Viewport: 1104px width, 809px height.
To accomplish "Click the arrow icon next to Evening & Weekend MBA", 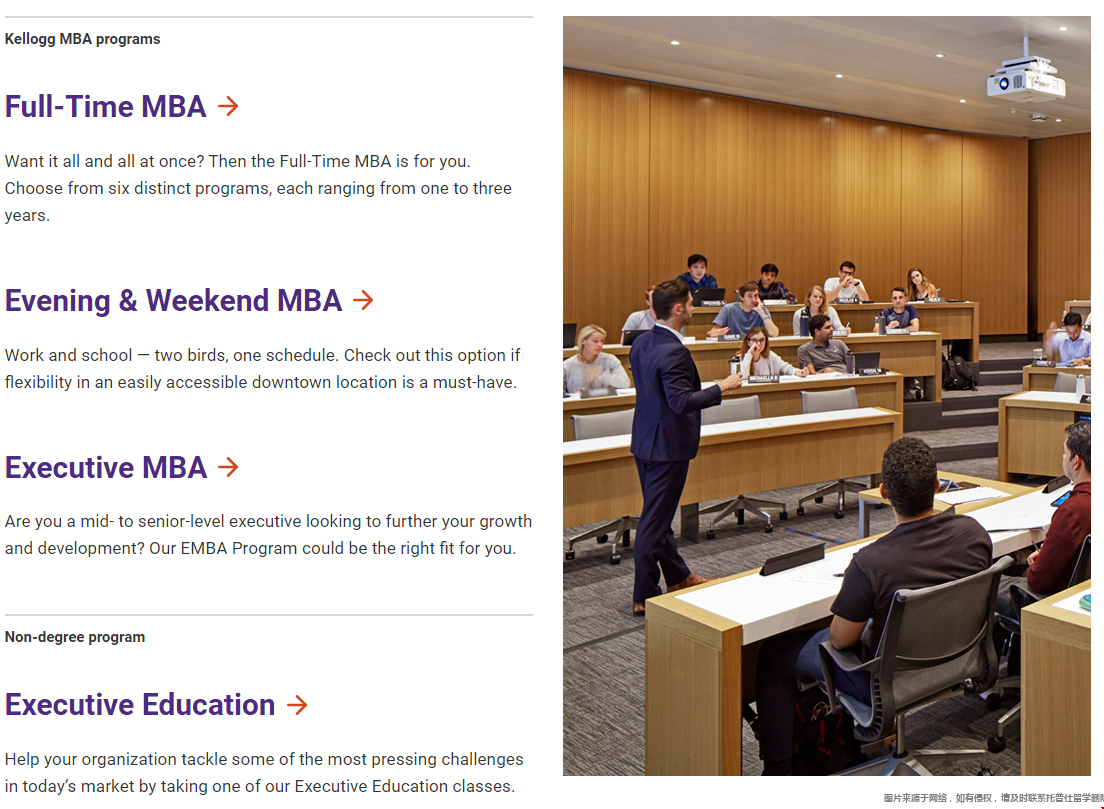I will [x=363, y=300].
